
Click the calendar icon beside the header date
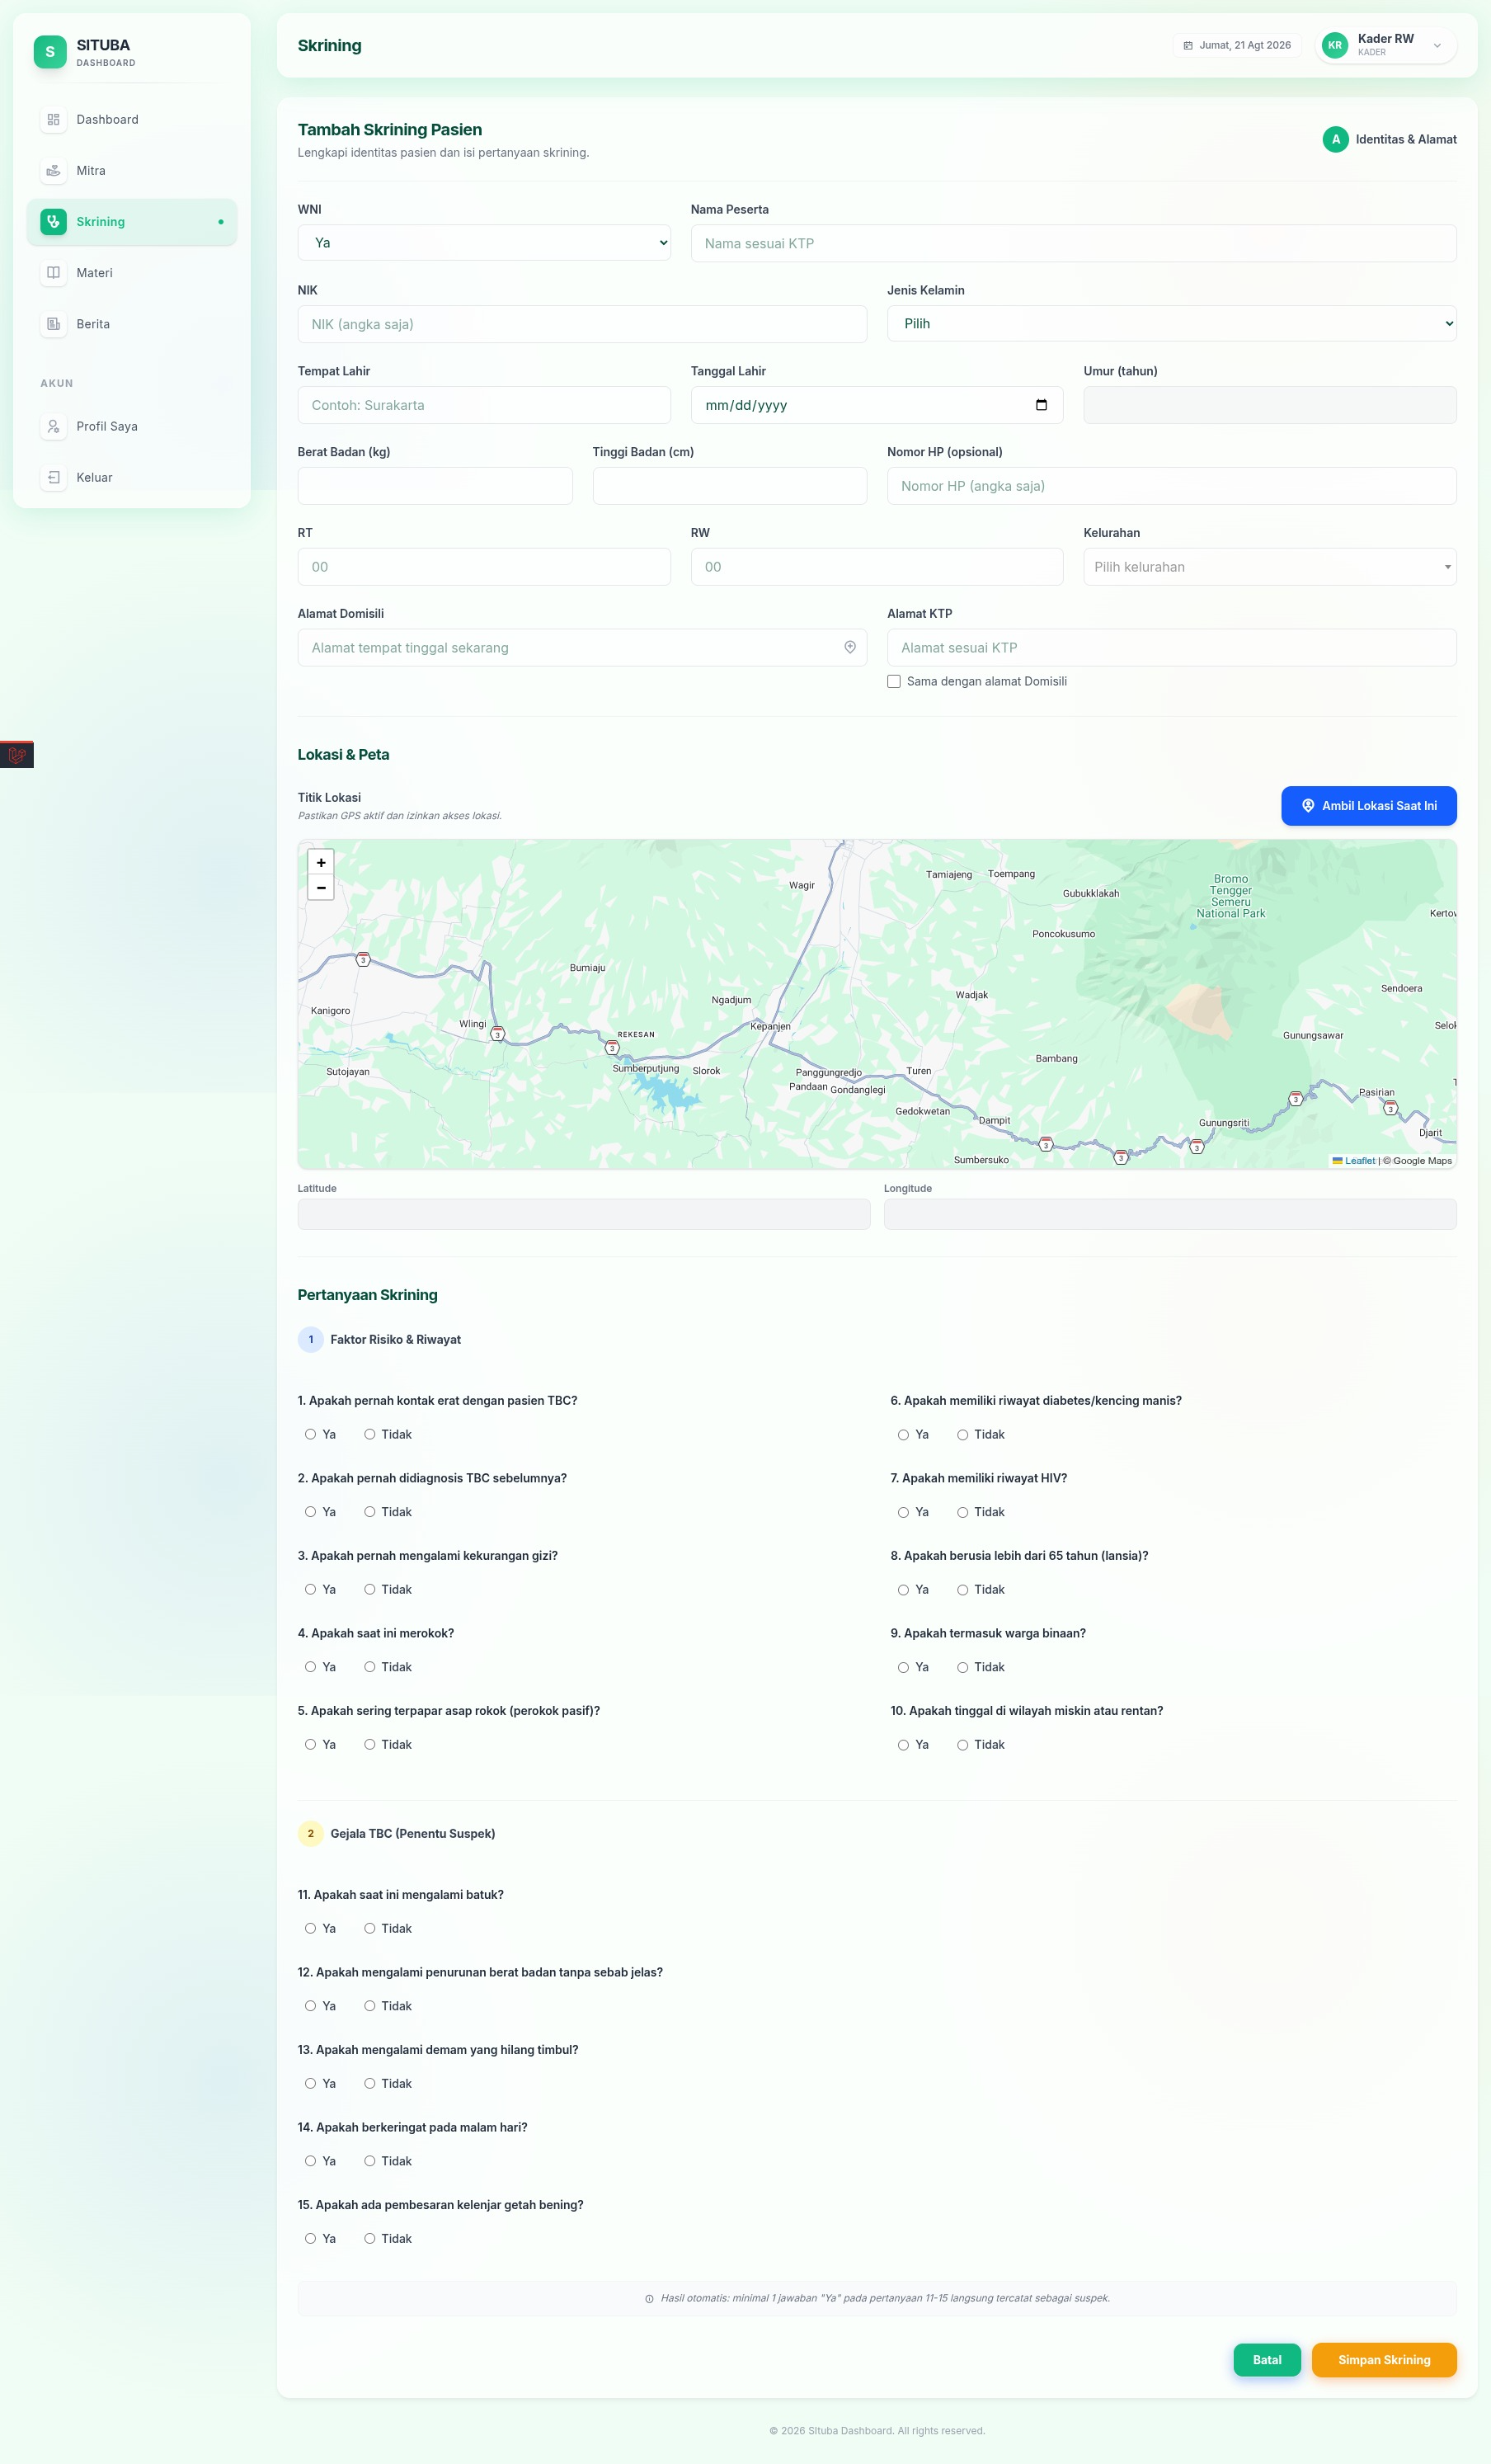(x=1188, y=46)
